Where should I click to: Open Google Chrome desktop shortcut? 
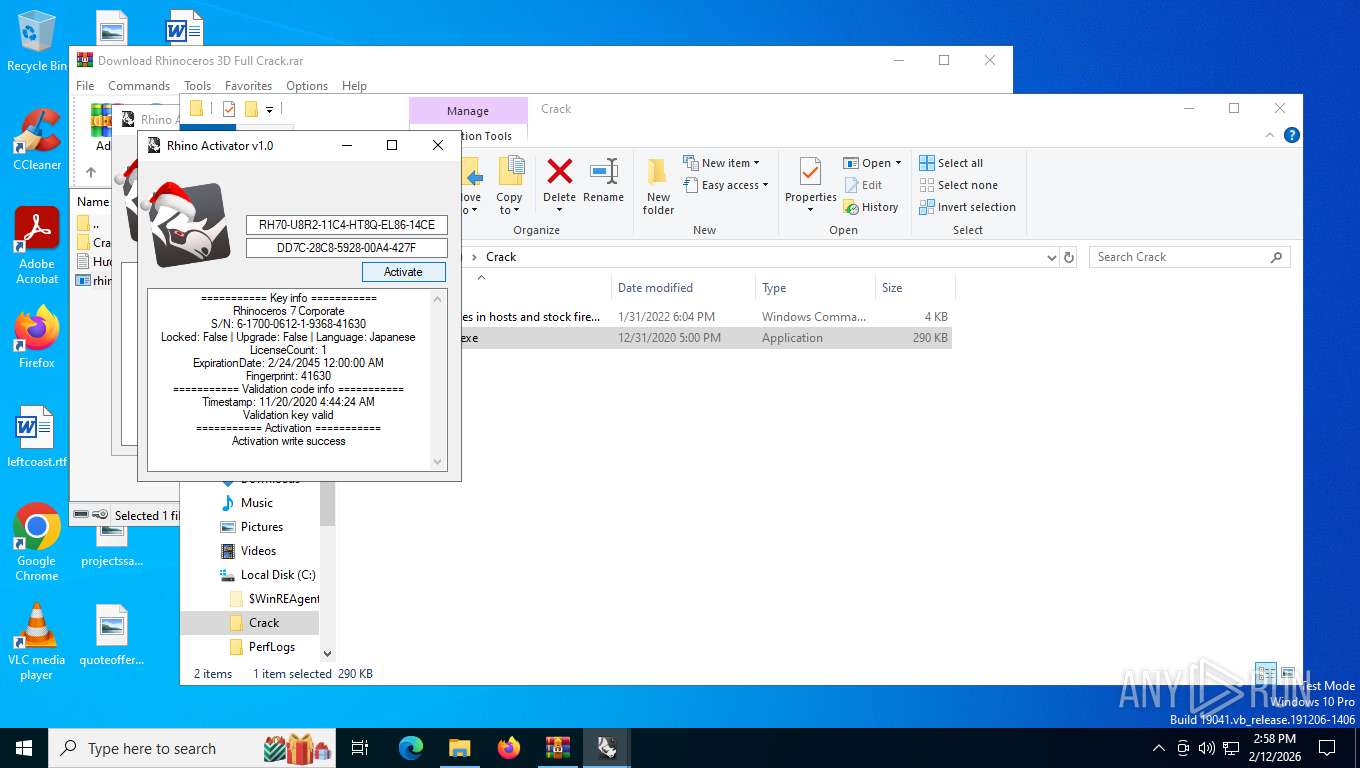37,542
